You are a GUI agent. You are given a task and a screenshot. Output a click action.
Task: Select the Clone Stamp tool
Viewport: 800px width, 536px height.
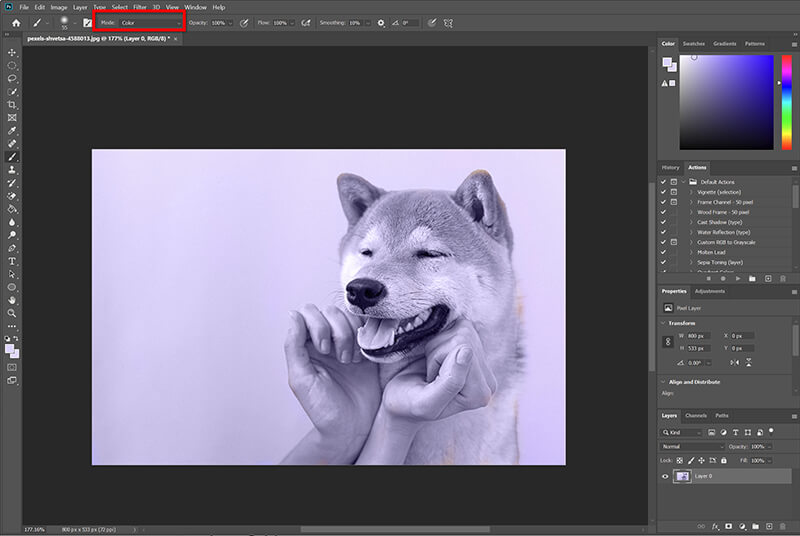click(x=12, y=170)
